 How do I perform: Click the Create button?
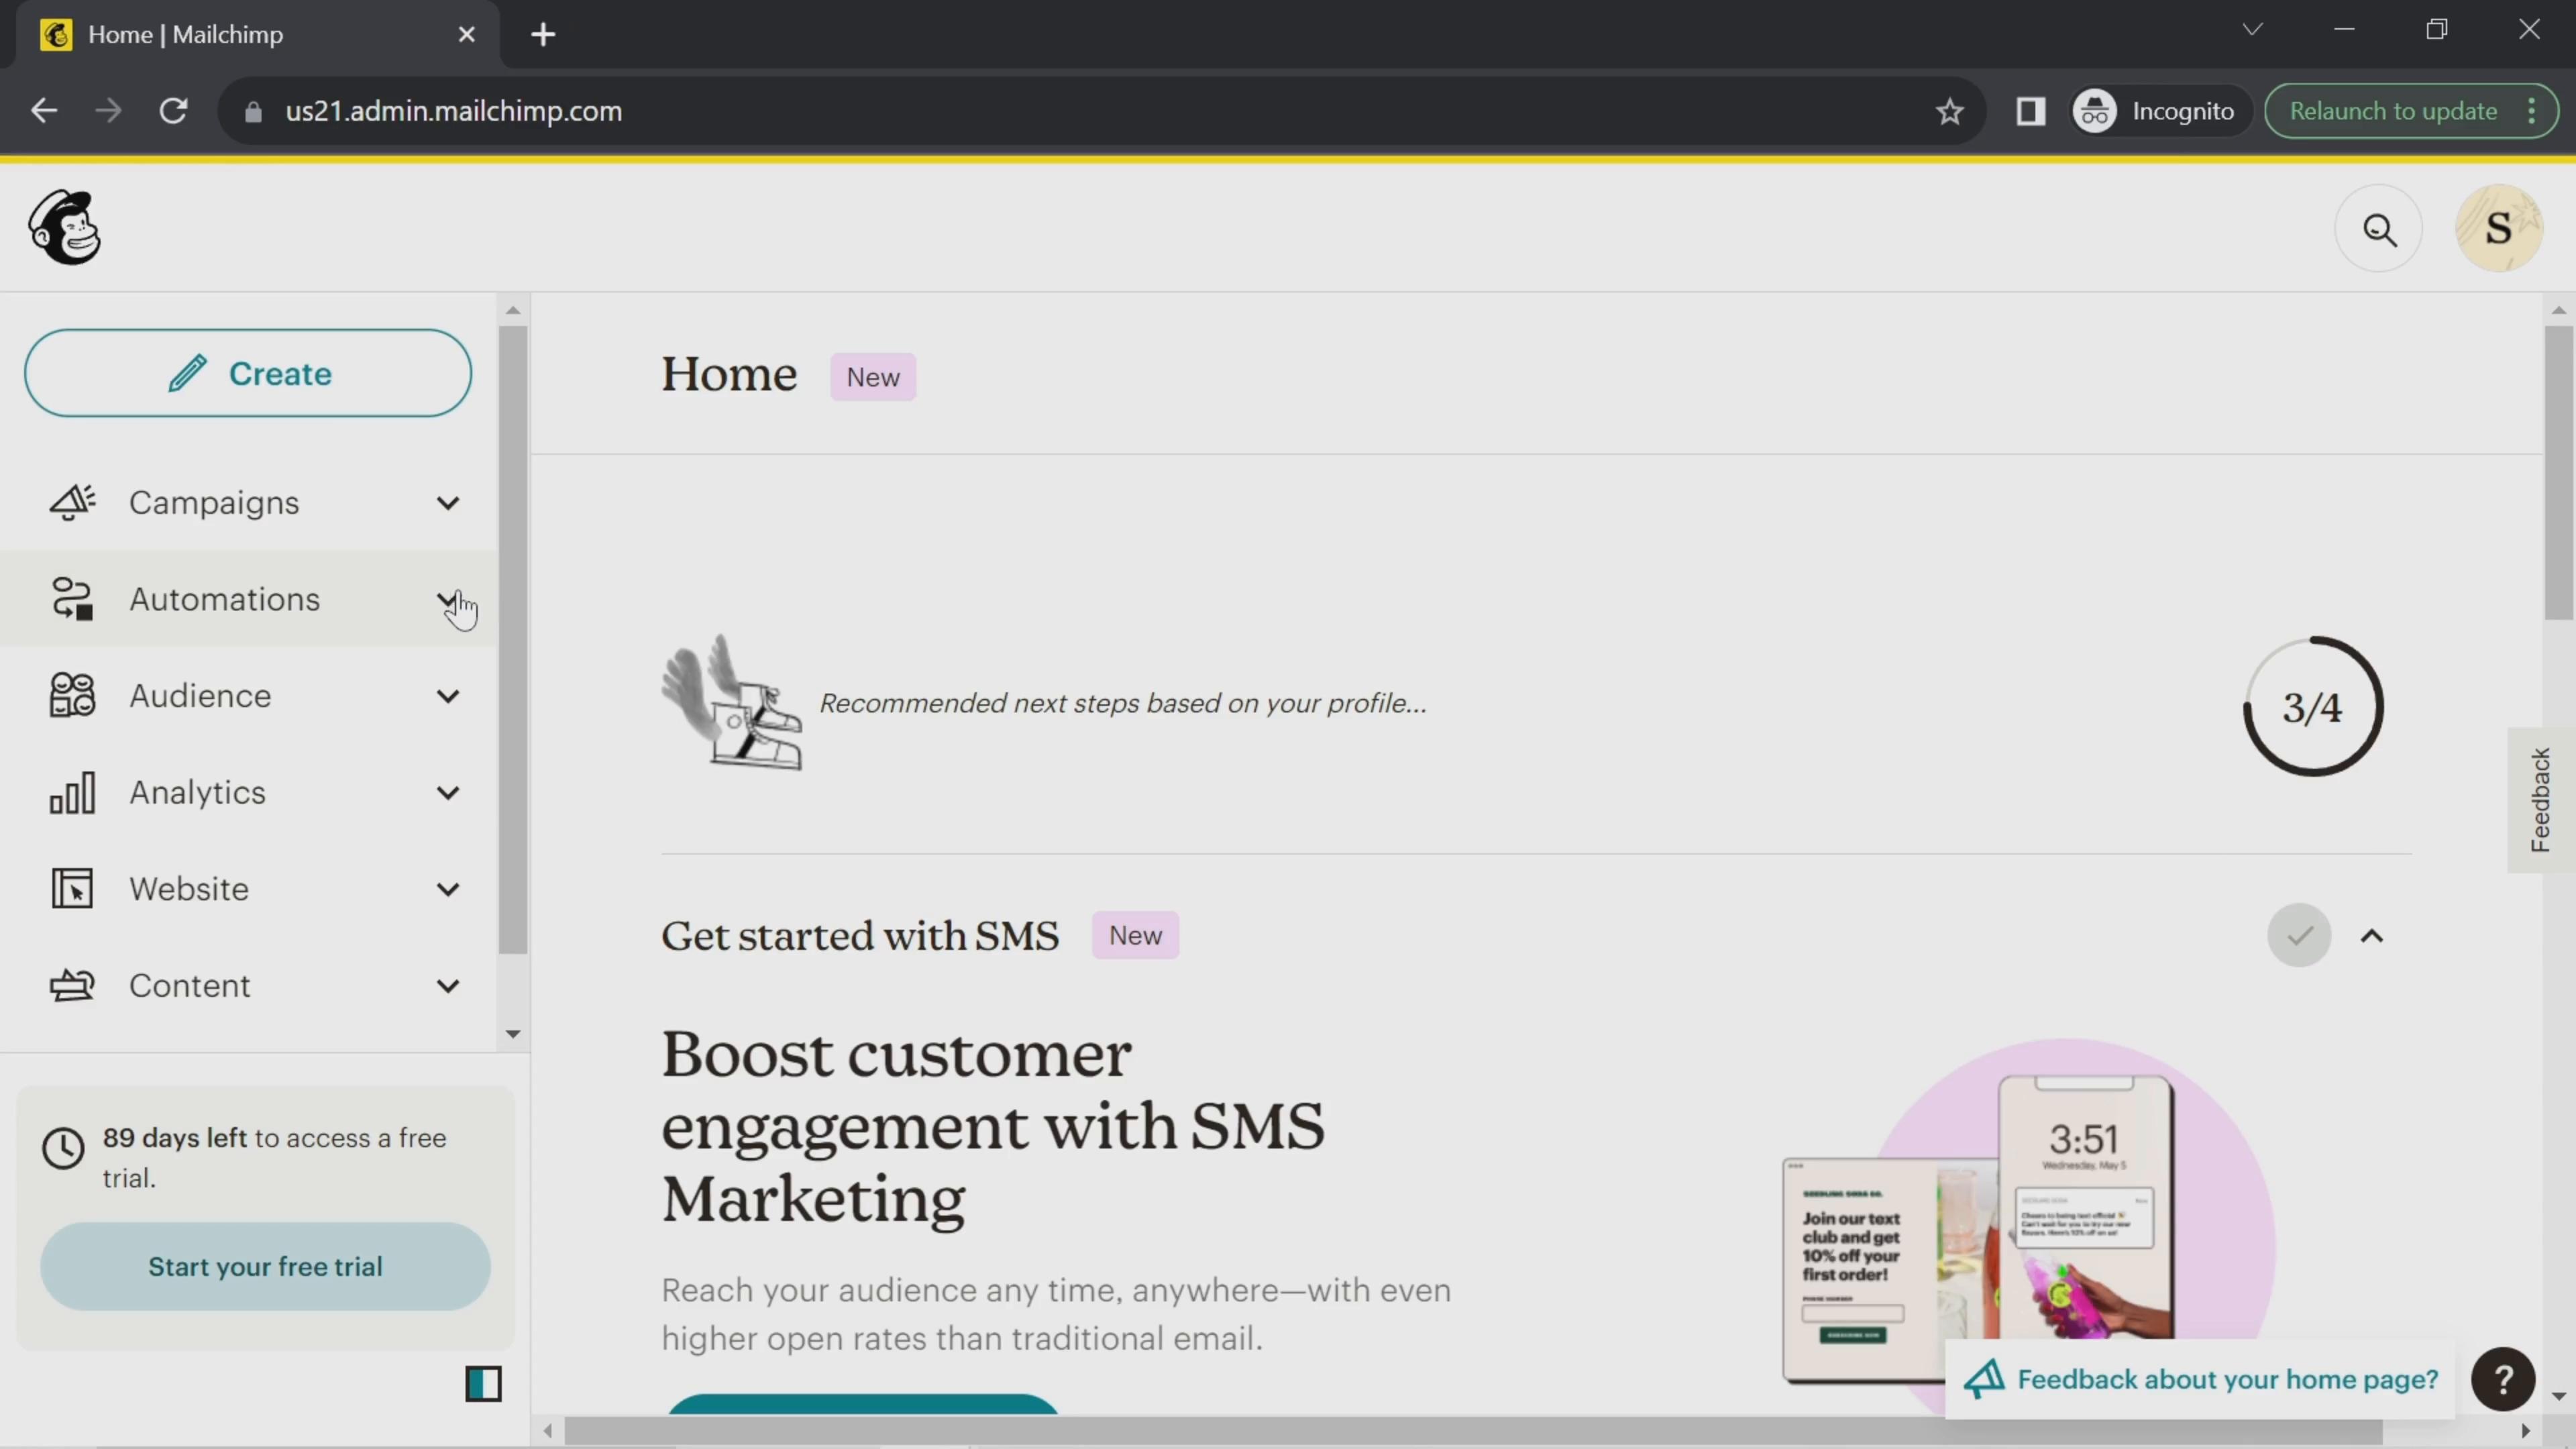pos(250,373)
